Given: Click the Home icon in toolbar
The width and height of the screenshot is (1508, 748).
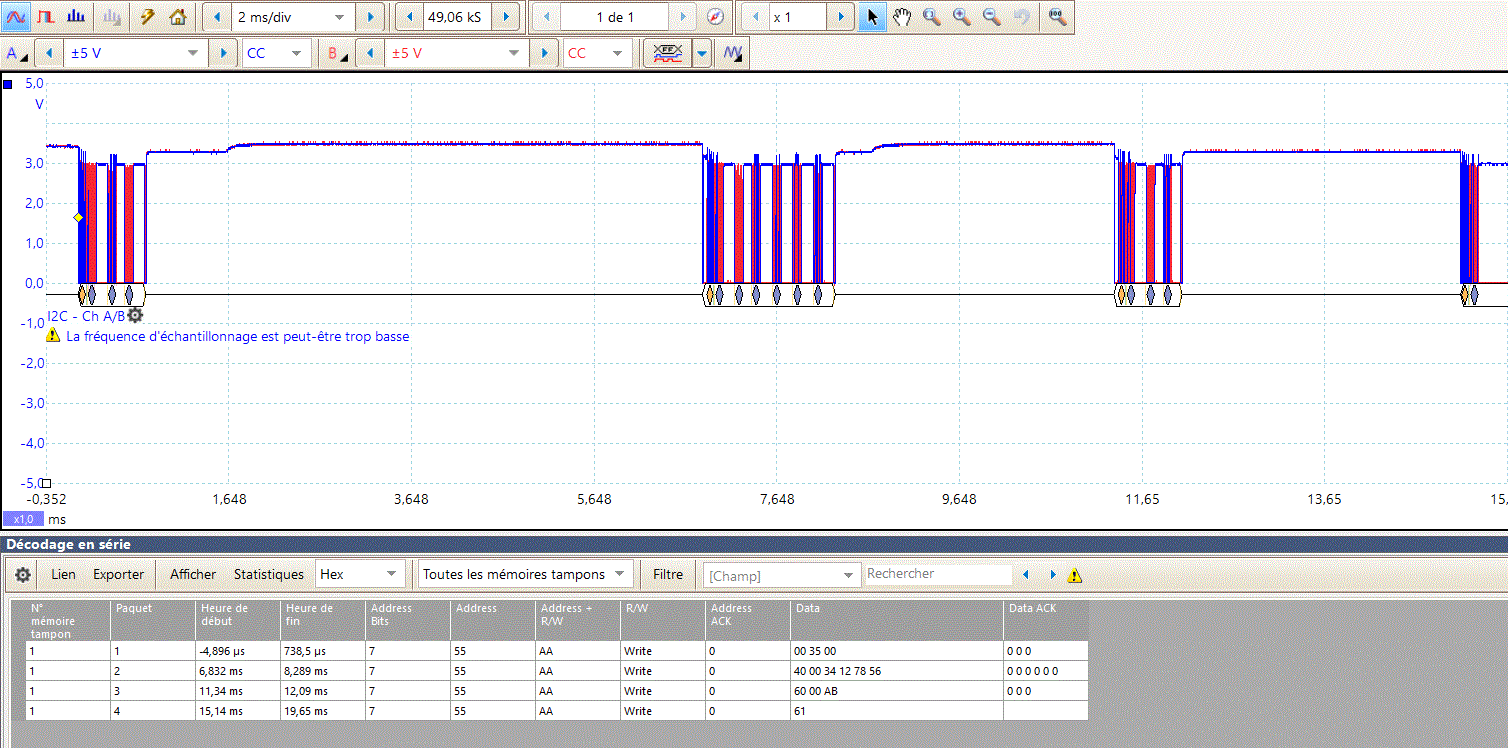Looking at the screenshot, I should click(x=177, y=17).
